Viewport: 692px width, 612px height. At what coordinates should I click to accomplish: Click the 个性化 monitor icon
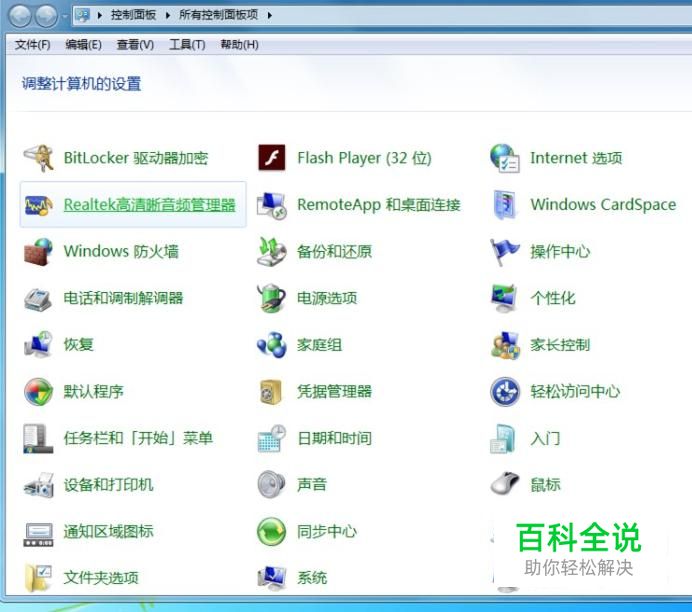coord(504,298)
